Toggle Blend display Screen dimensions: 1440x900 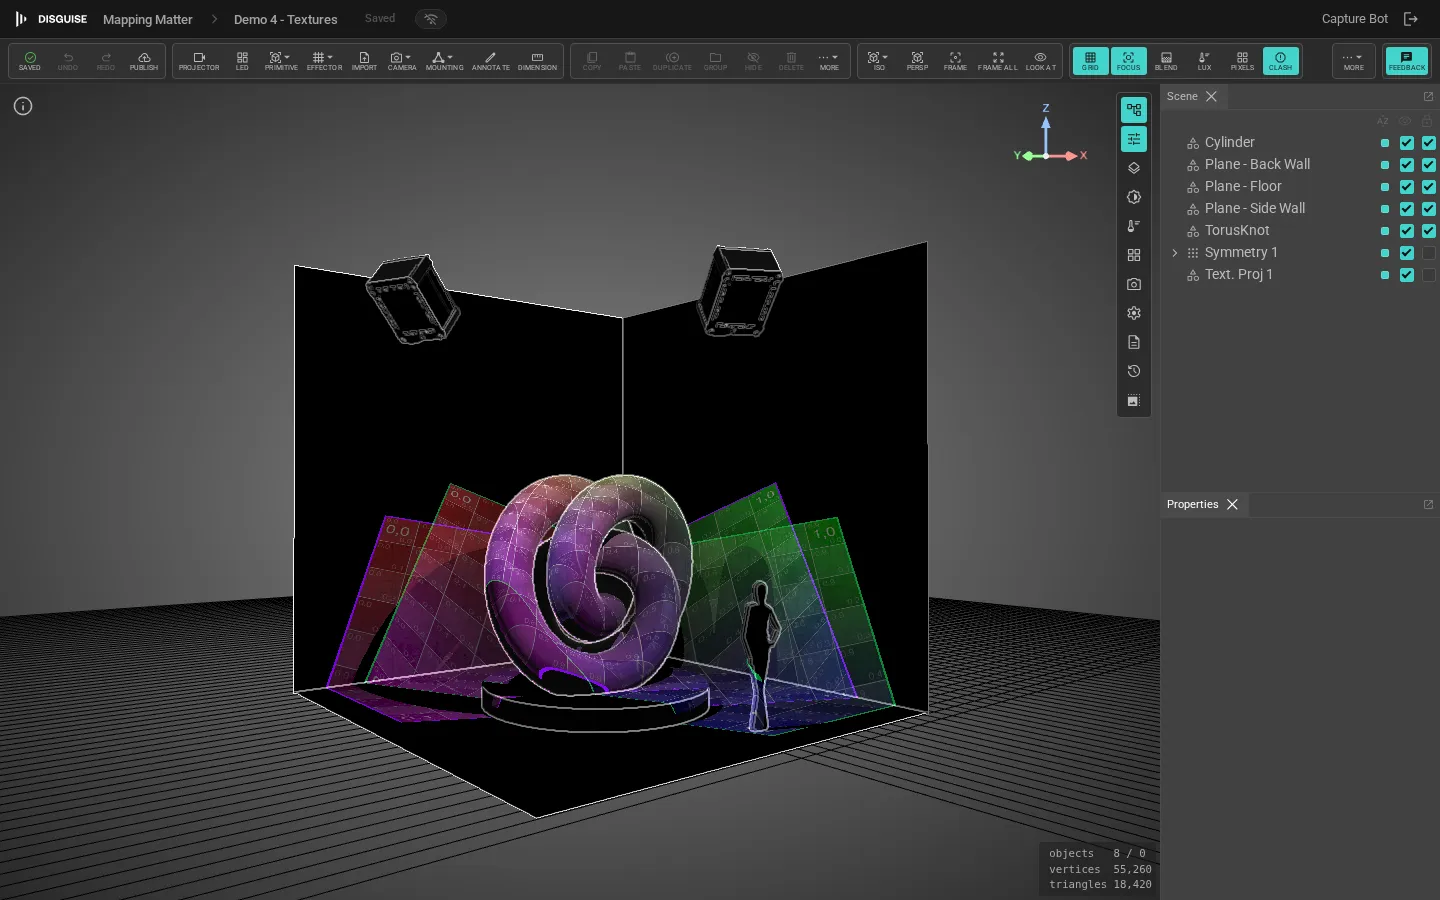click(x=1166, y=61)
